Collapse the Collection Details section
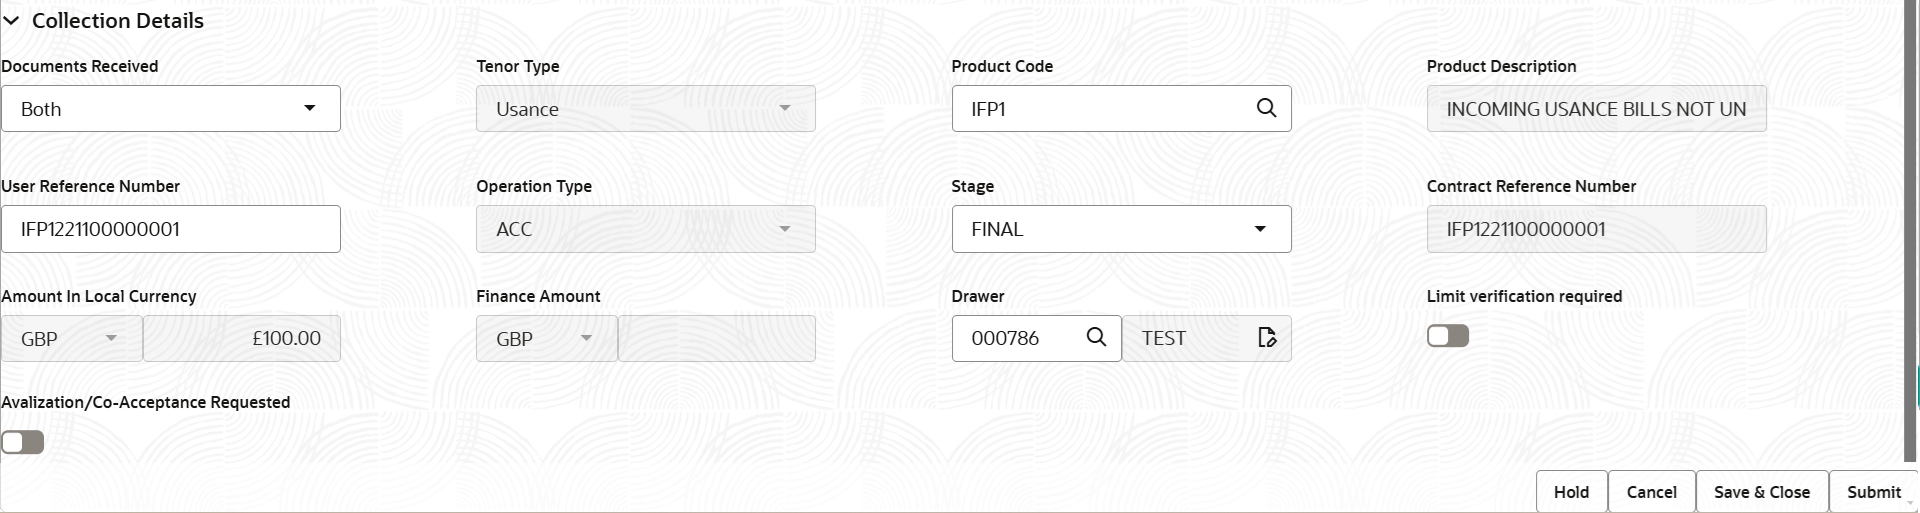This screenshot has height=513, width=1920. point(11,21)
